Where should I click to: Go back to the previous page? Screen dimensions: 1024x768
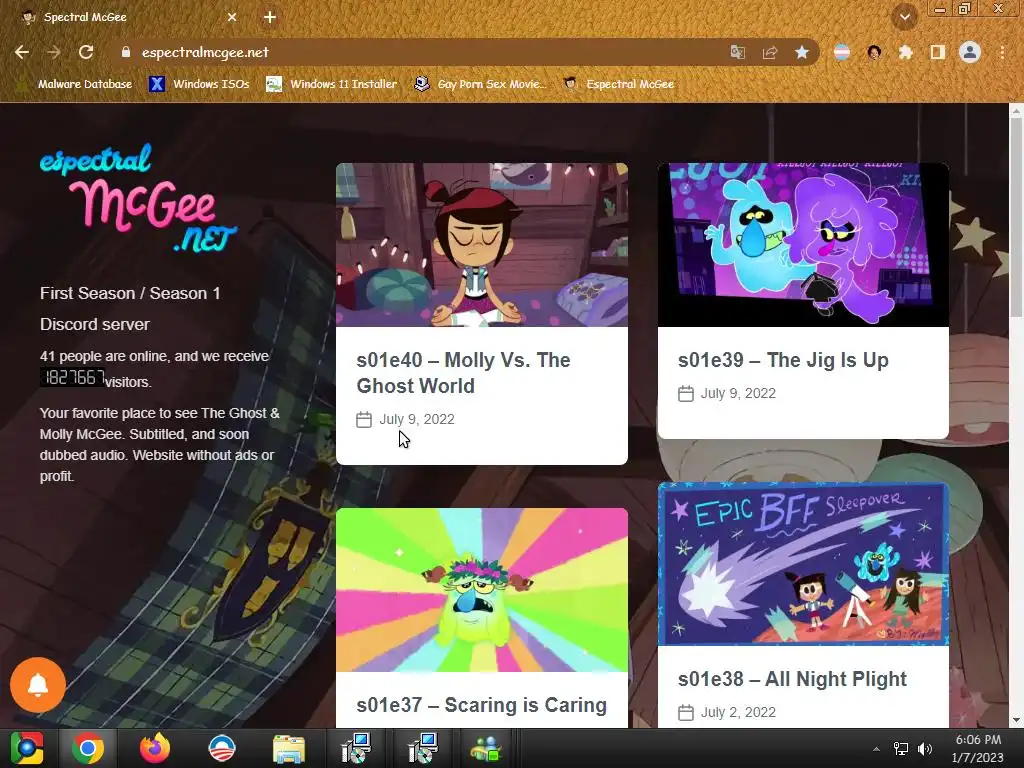coord(22,52)
